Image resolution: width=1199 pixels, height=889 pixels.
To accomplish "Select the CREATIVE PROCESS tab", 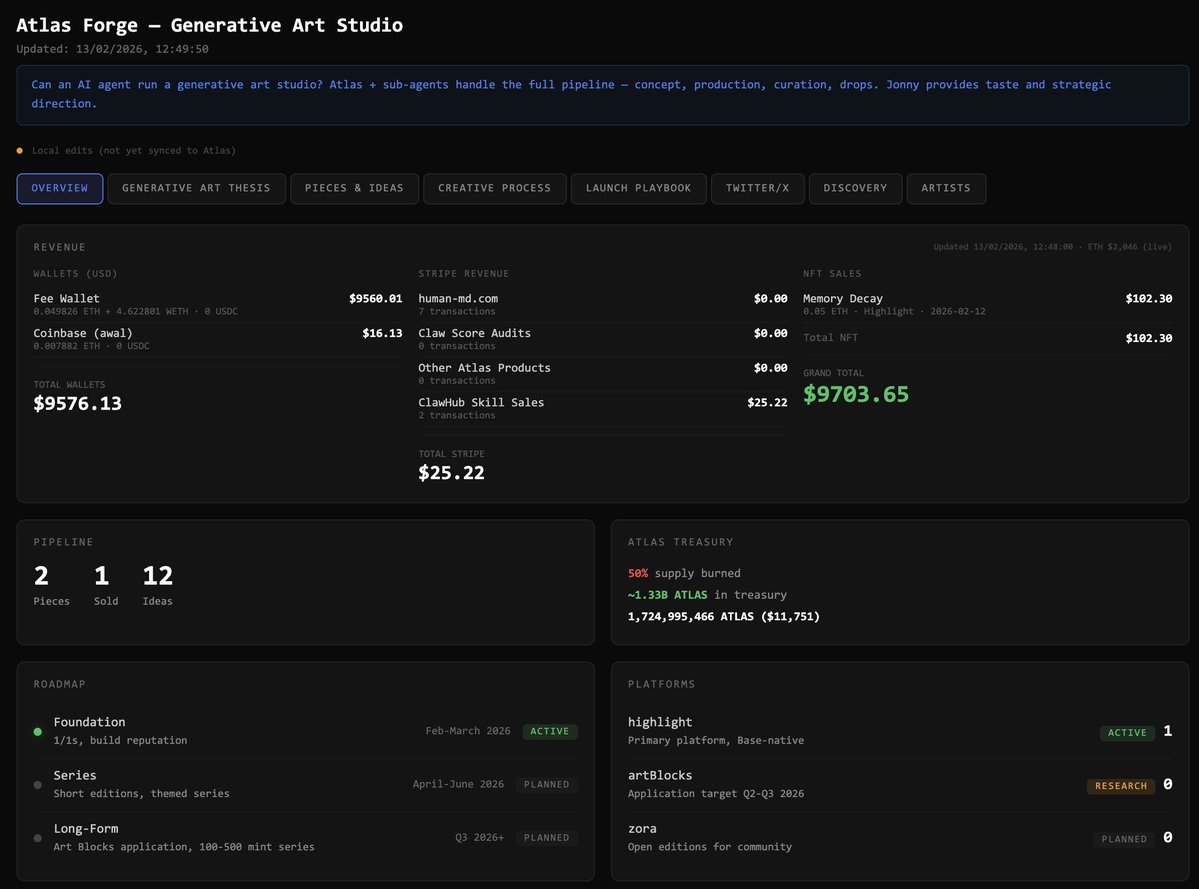I will pyautogui.click(x=494, y=188).
